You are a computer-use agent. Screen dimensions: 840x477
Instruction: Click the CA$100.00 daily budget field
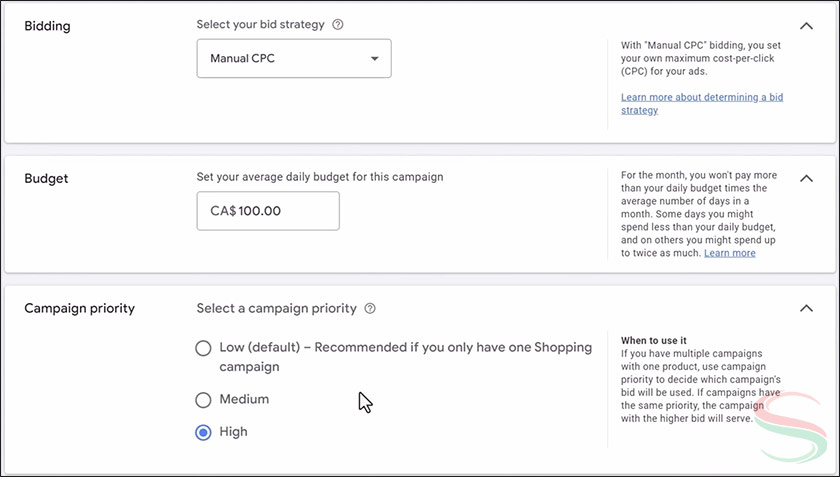[268, 211]
